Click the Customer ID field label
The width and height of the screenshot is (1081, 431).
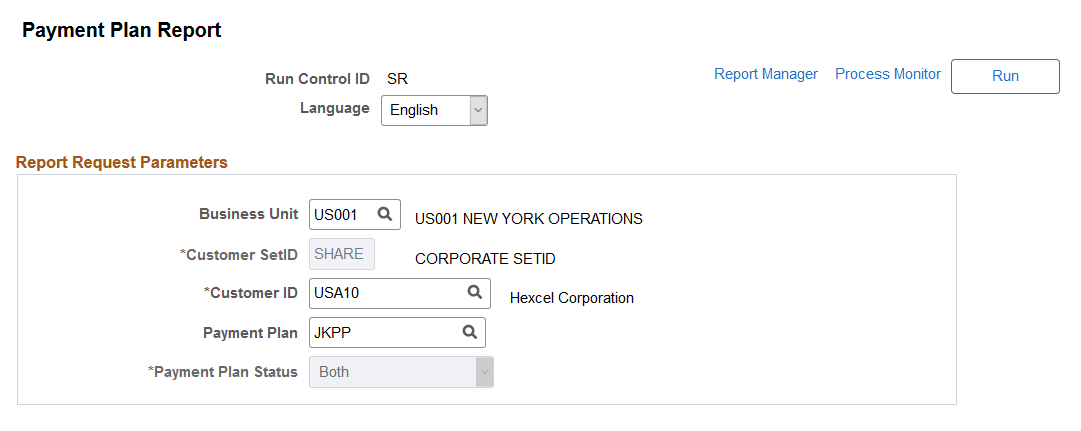251,293
